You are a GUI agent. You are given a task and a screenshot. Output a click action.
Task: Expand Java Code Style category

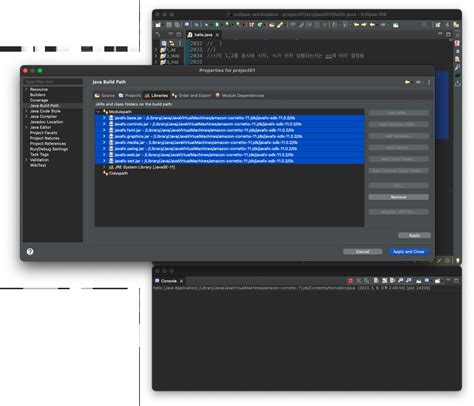pos(26,111)
